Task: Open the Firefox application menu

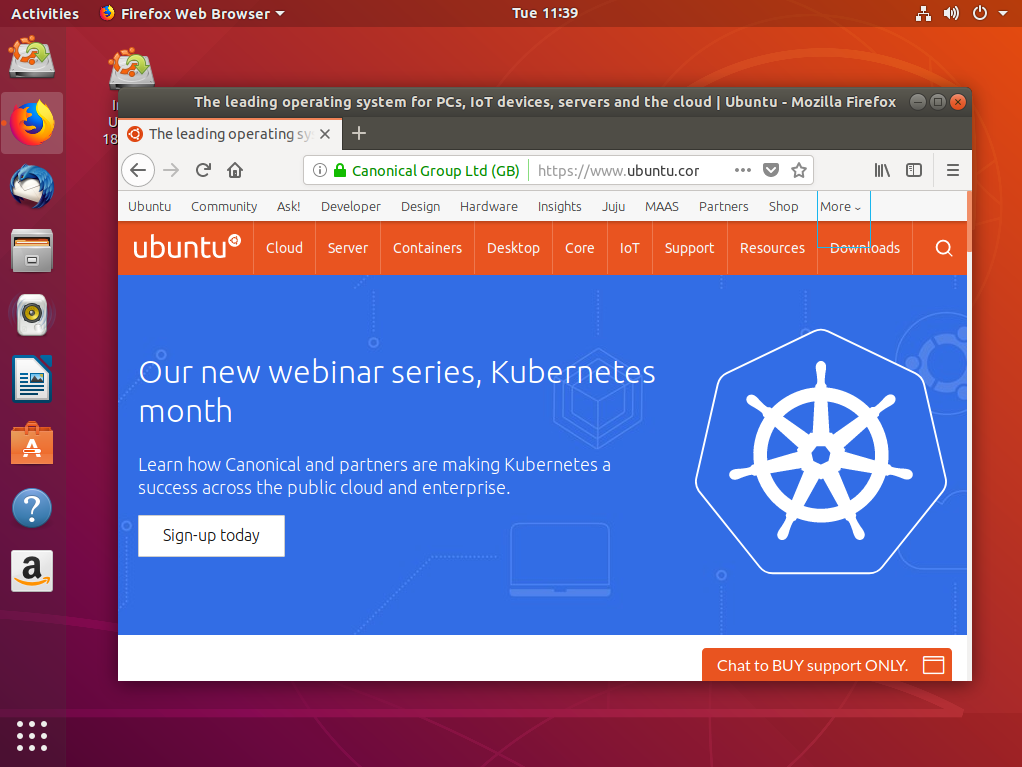Action: [x=952, y=170]
